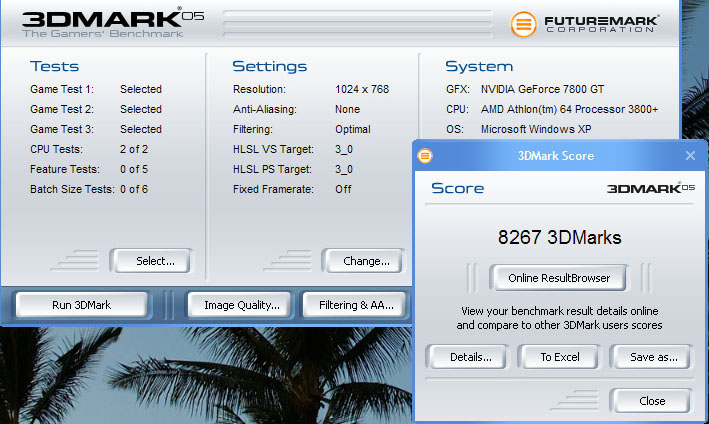Open the Image Quality... tool
The image size is (709, 424).
click(x=241, y=305)
